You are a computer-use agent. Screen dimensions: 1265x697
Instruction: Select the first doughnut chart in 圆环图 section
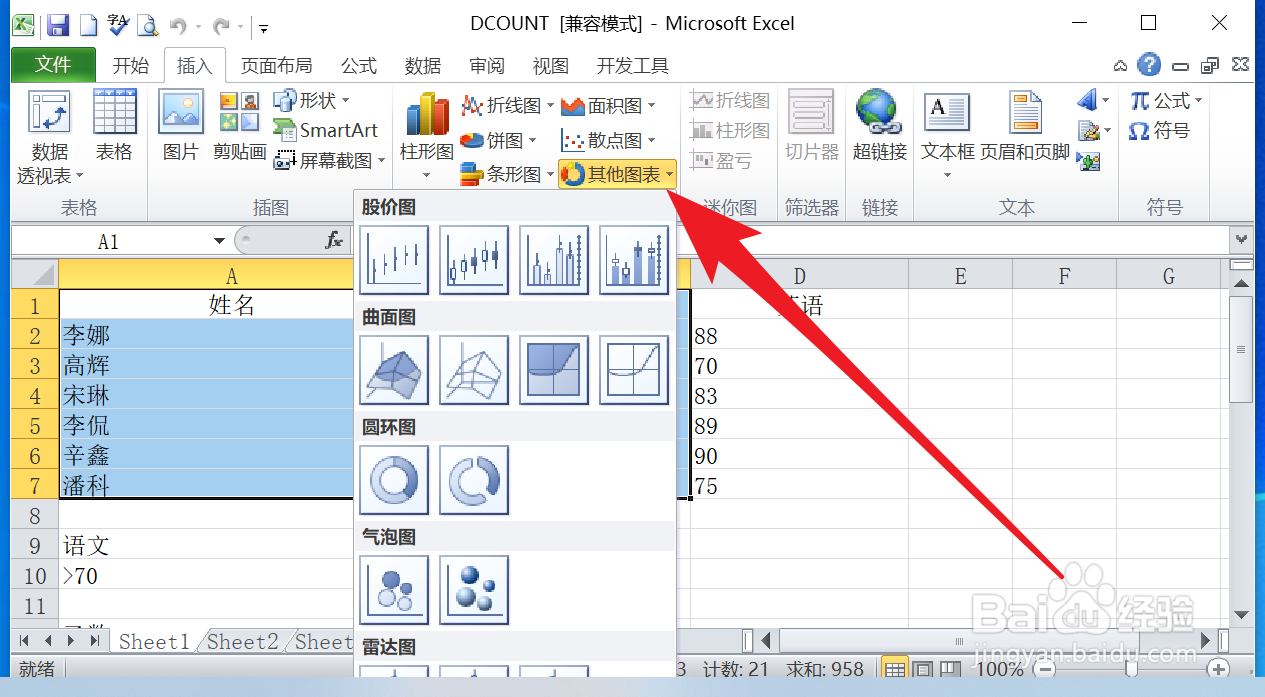[x=393, y=480]
